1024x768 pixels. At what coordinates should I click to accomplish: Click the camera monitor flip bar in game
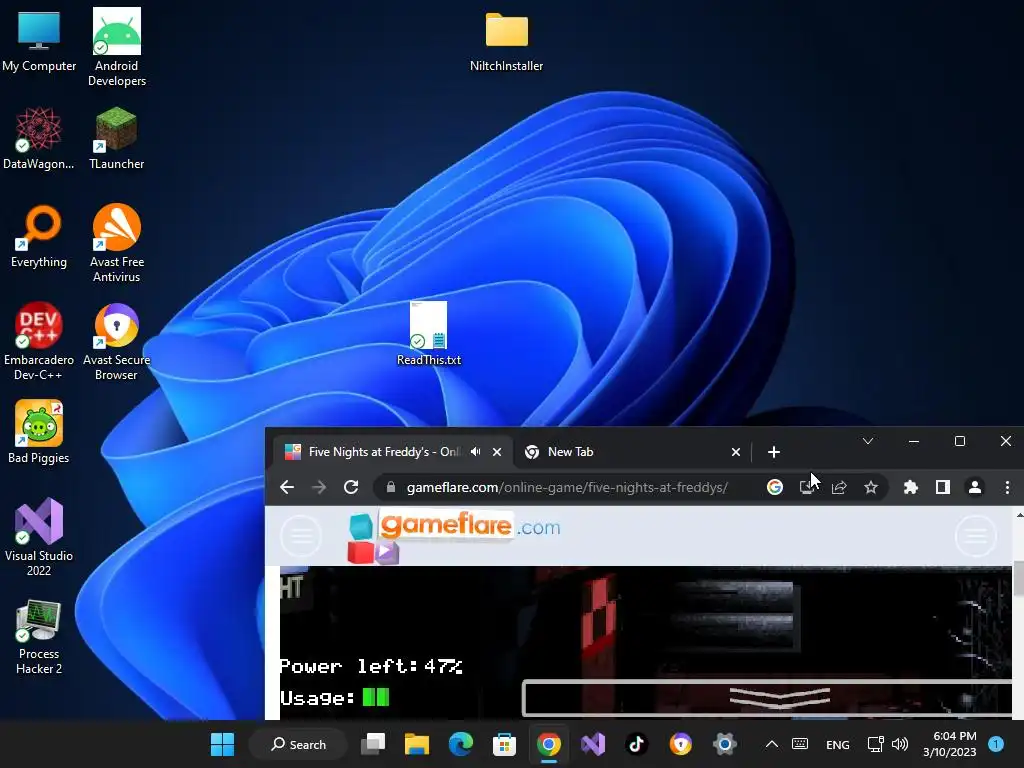pyautogui.click(x=768, y=697)
